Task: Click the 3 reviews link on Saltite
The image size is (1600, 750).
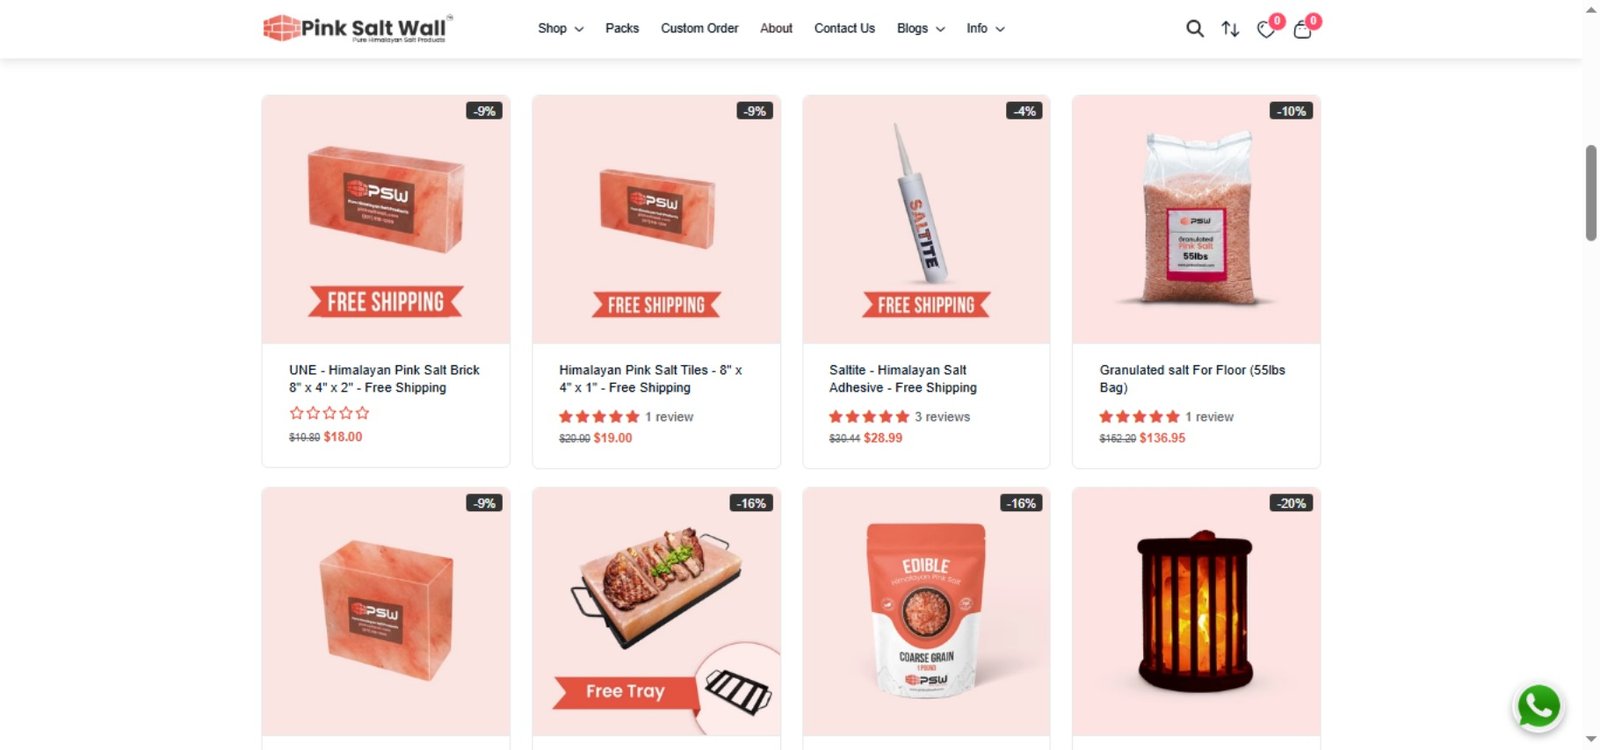Action: point(942,417)
